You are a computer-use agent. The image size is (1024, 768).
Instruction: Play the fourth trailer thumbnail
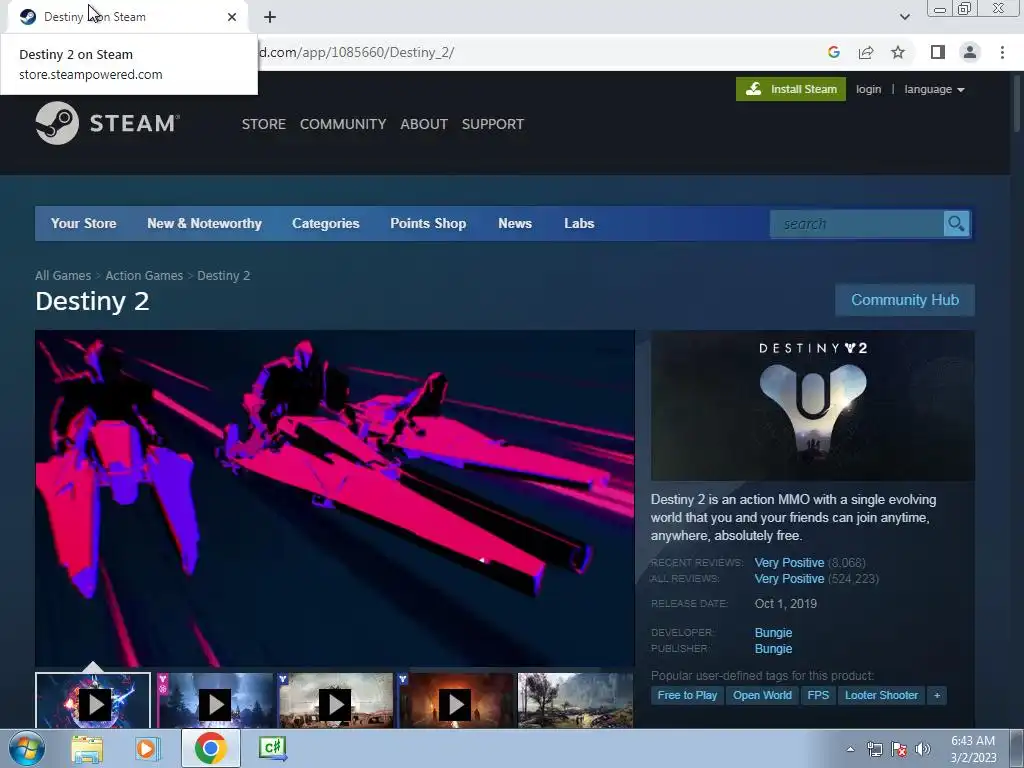pos(456,701)
